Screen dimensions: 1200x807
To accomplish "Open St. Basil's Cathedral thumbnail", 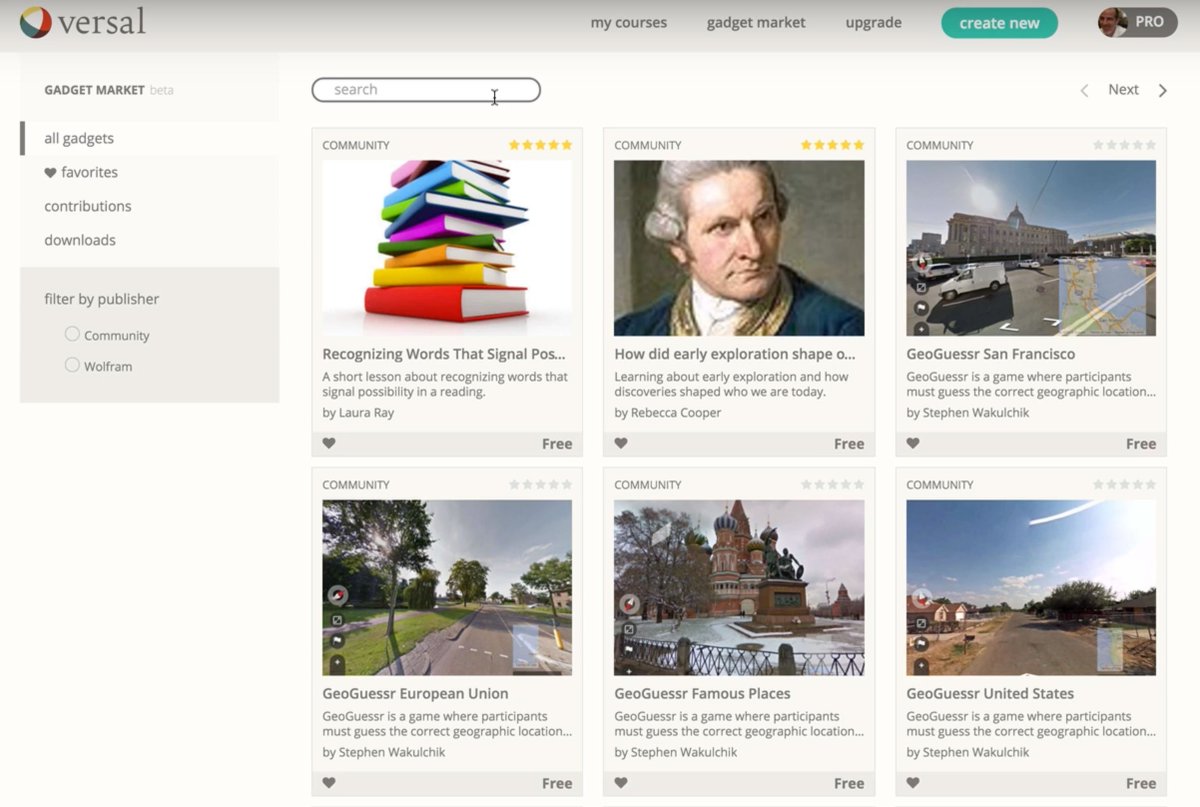I will pos(739,588).
